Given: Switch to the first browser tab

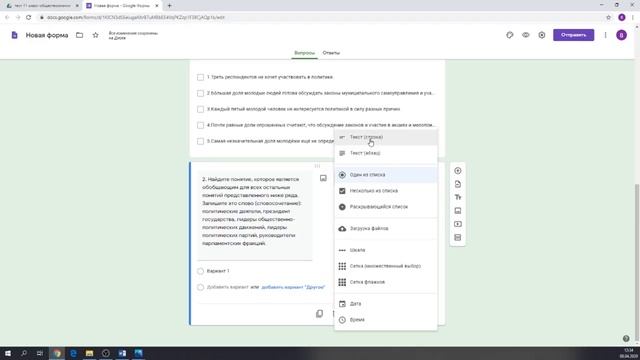Looking at the screenshot, I should pos(42,6).
